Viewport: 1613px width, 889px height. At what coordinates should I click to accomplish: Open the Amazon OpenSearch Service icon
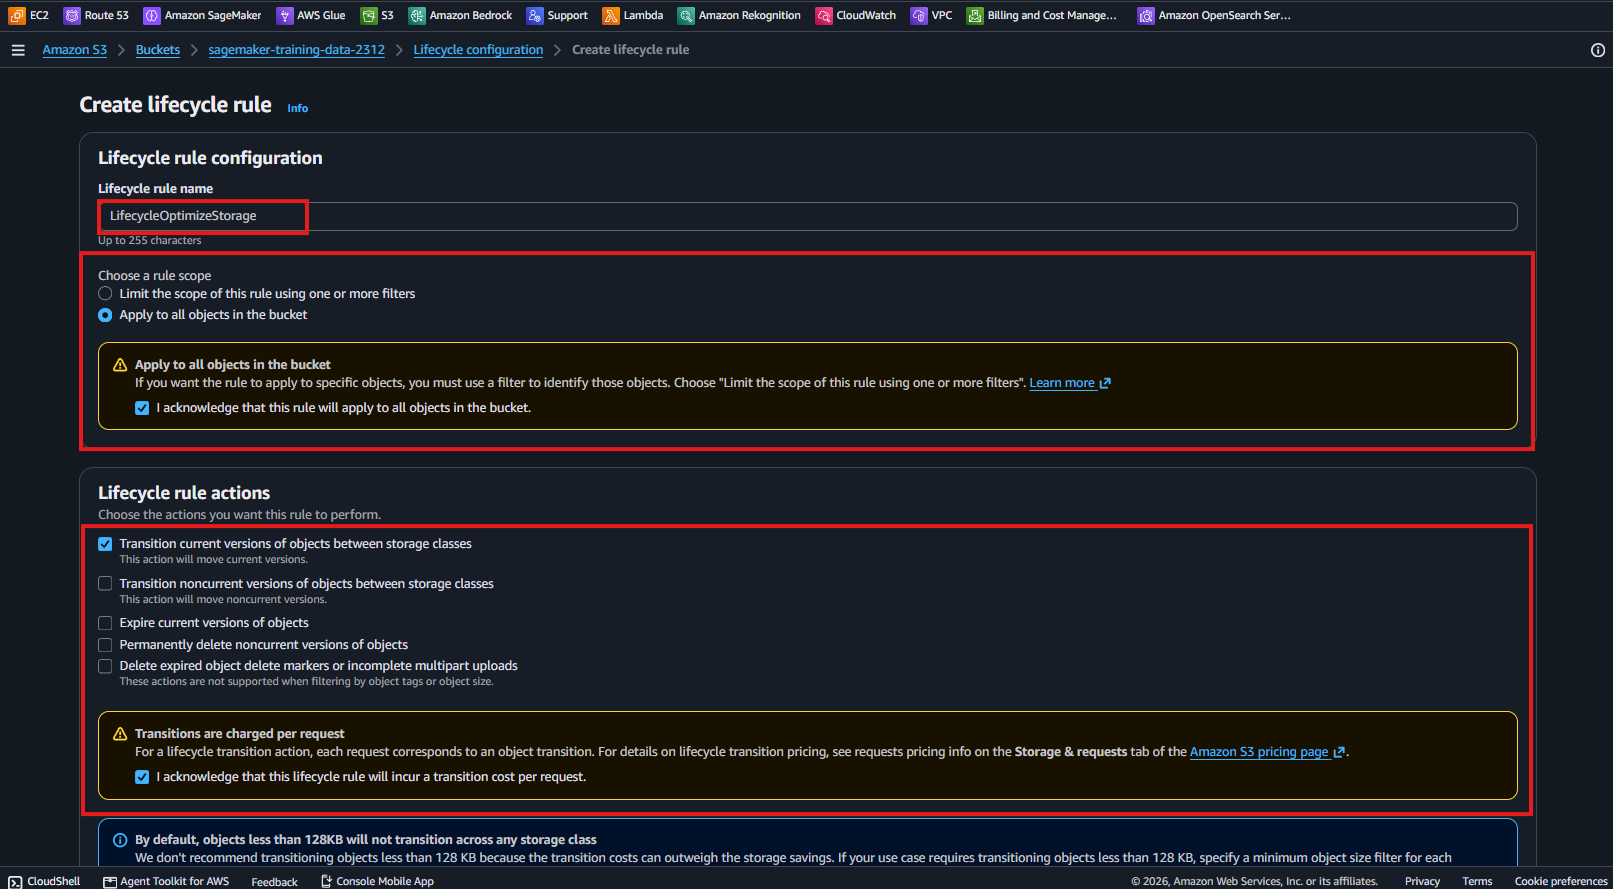point(1146,15)
